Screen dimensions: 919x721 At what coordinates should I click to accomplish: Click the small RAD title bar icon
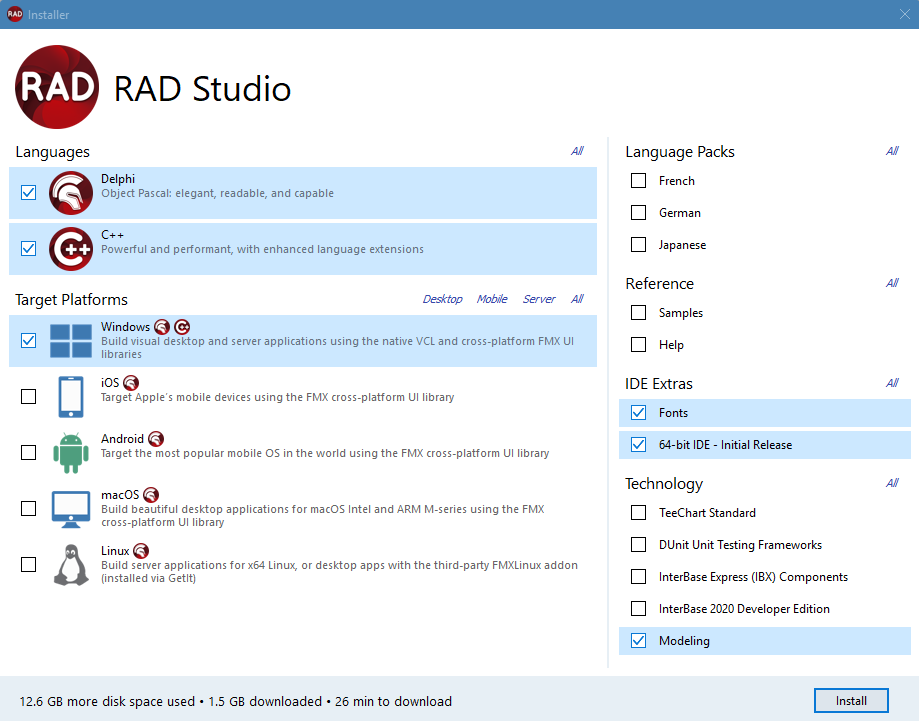[x=15, y=14]
